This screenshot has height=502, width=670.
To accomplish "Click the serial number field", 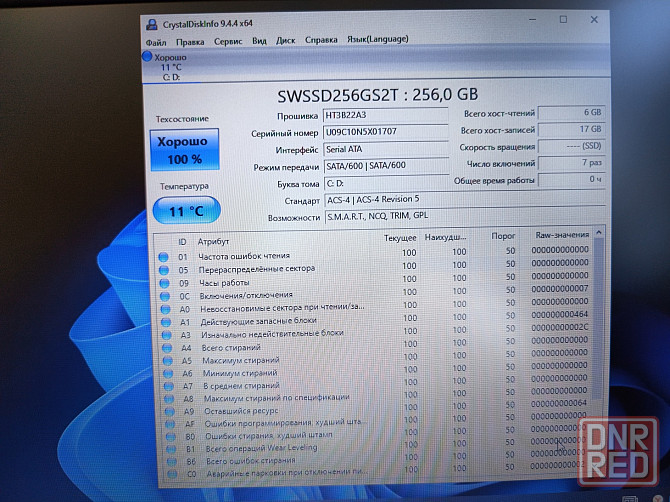I will tap(386, 132).
